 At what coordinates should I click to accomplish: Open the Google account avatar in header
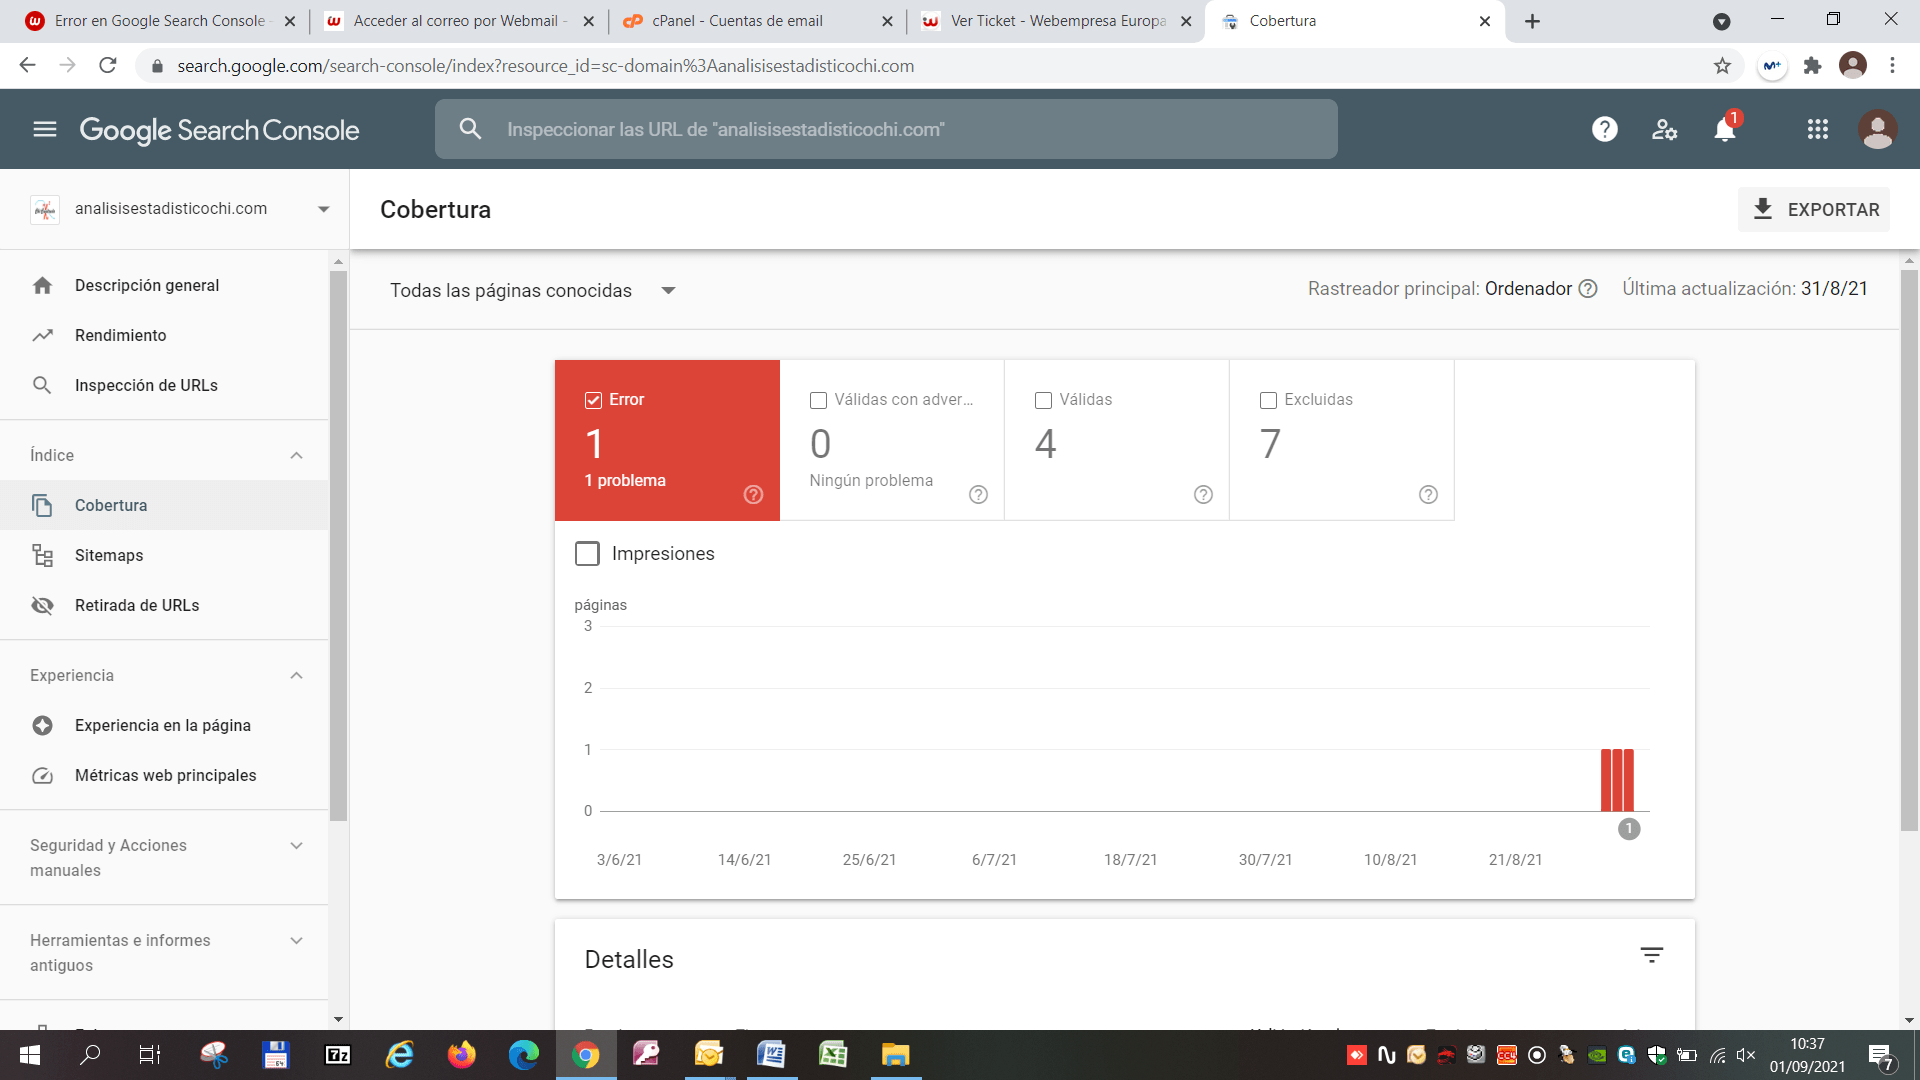click(1877, 129)
